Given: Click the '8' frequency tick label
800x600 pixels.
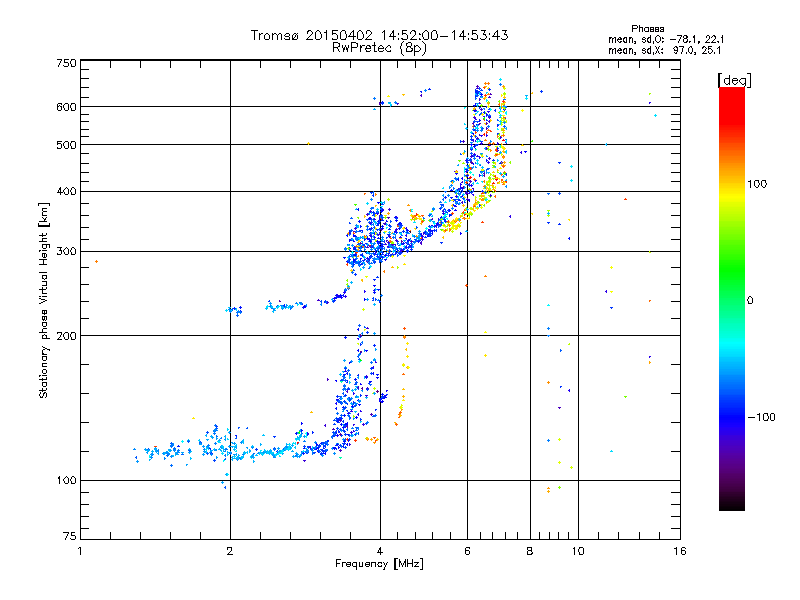Looking at the screenshot, I should tap(530, 551).
